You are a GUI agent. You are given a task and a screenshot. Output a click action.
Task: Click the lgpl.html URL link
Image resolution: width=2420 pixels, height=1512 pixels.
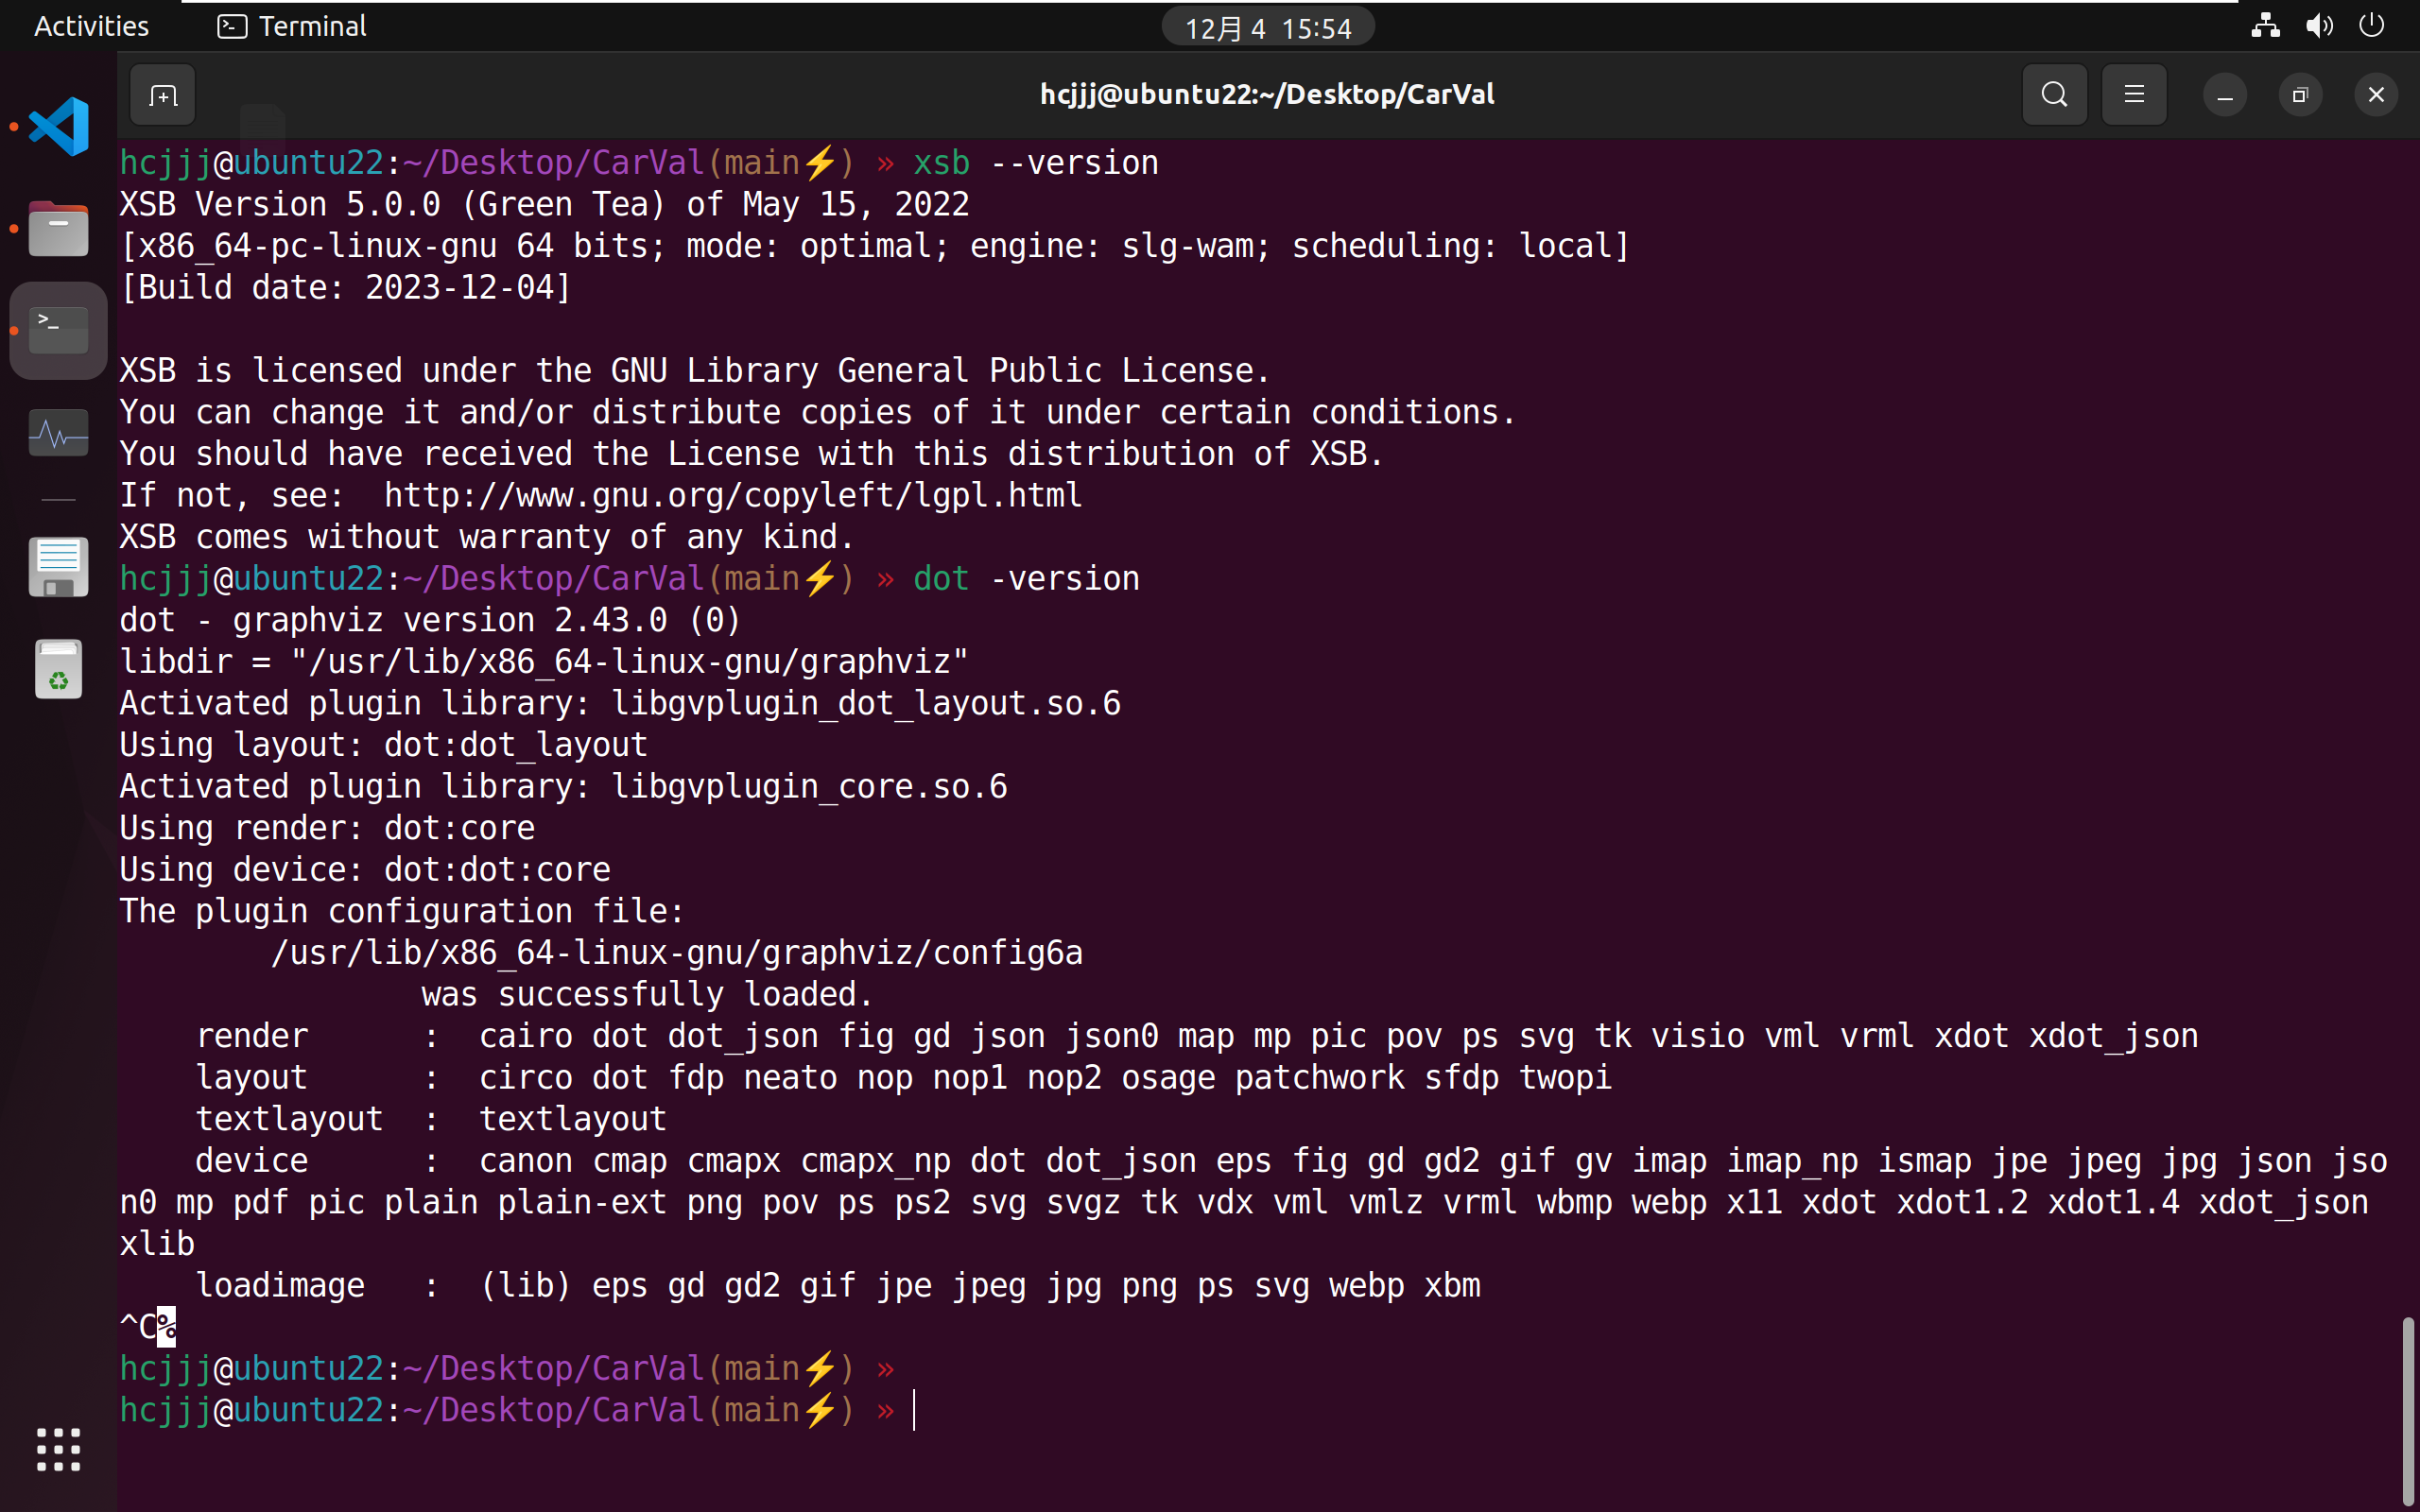732,495
